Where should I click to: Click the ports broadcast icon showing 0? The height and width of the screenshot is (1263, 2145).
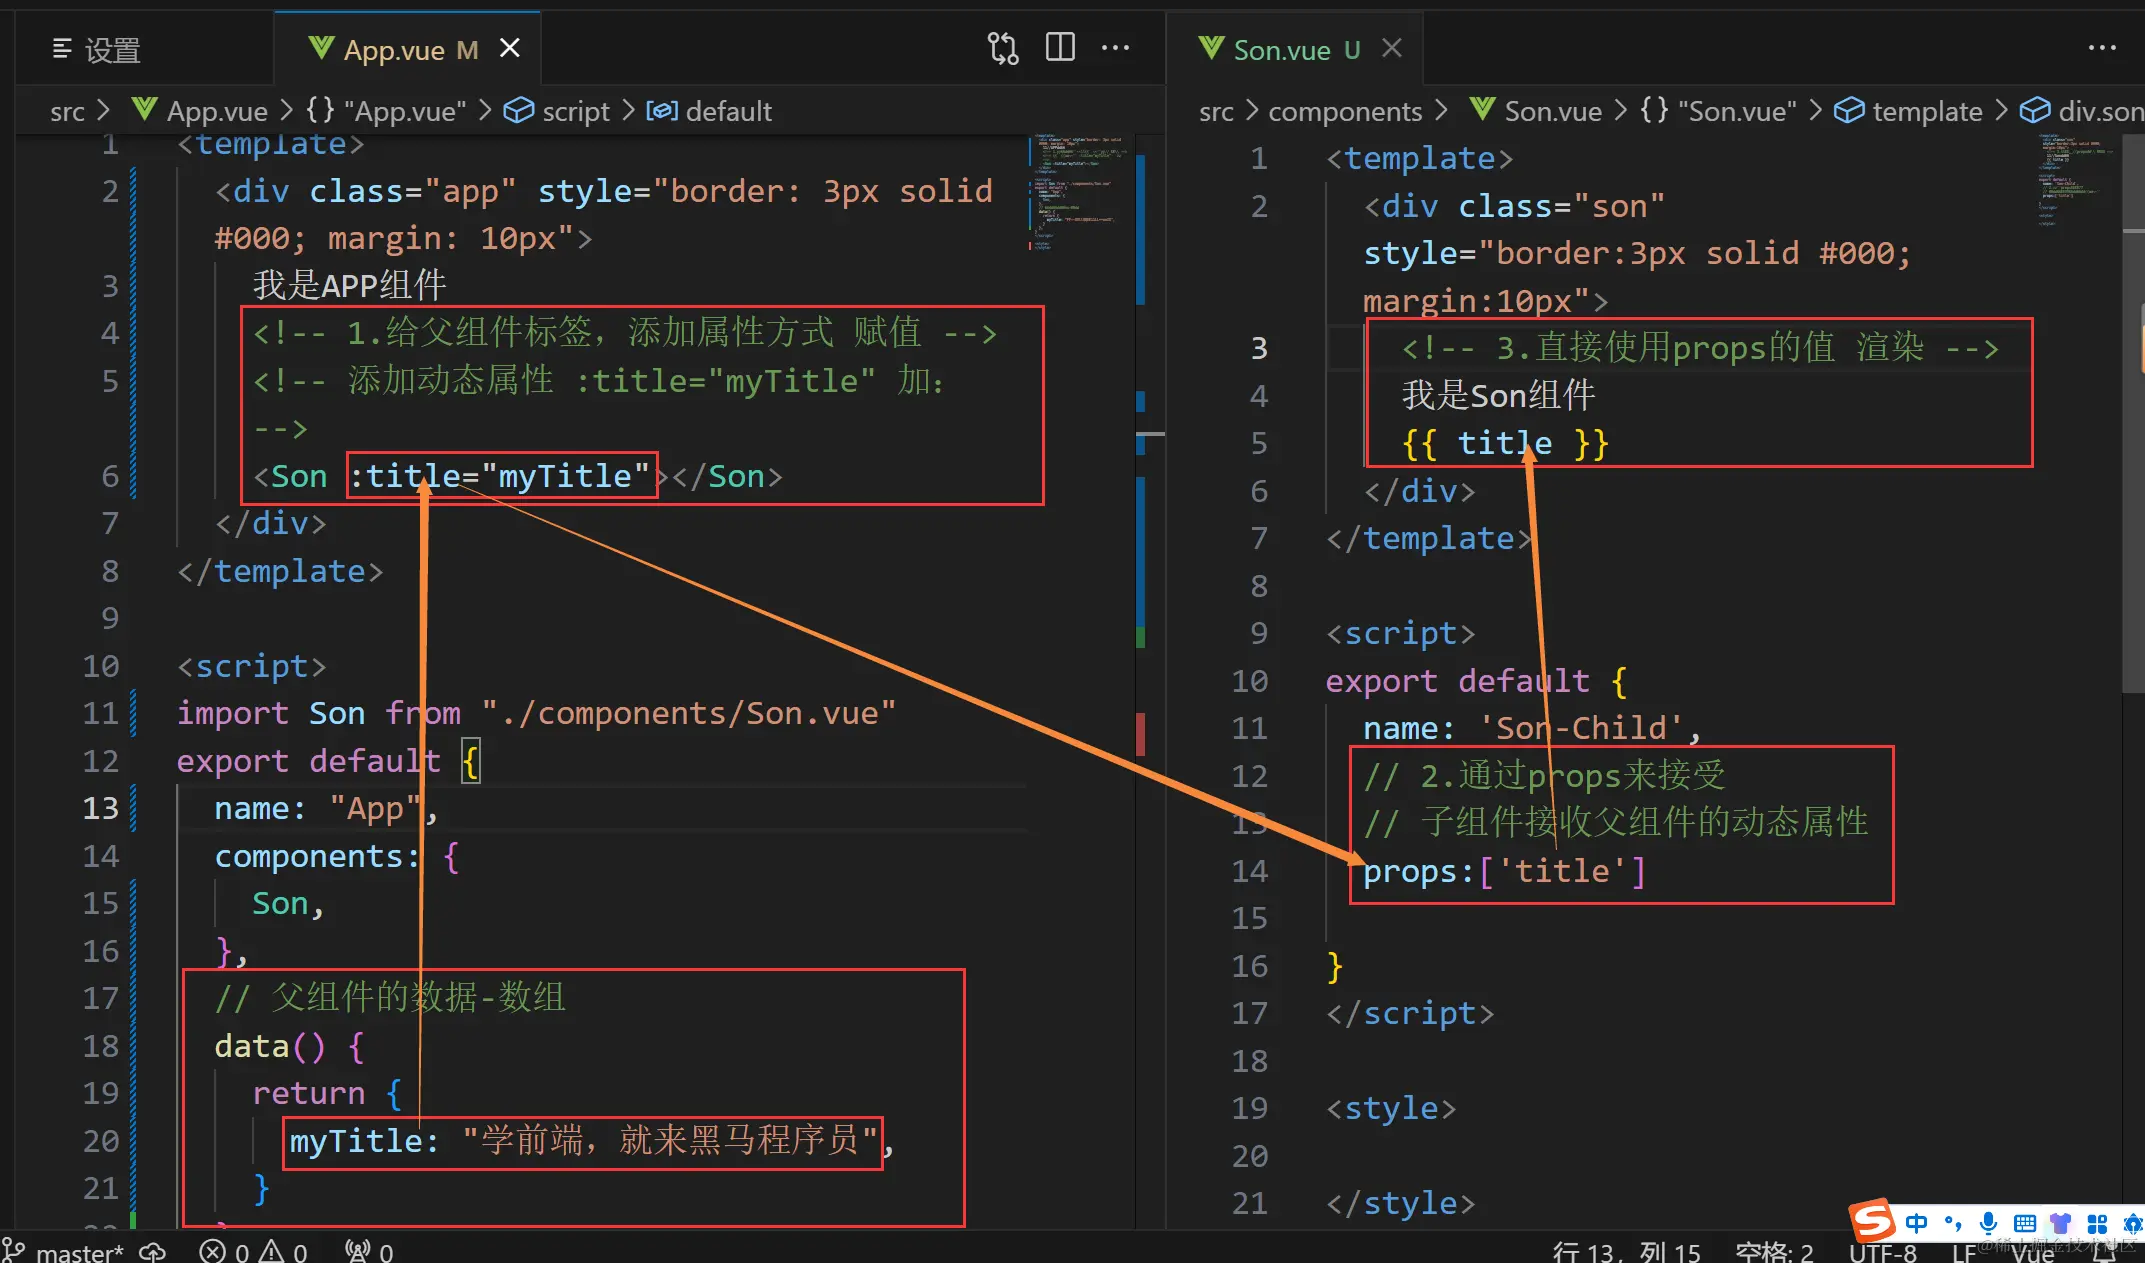[x=369, y=1251]
